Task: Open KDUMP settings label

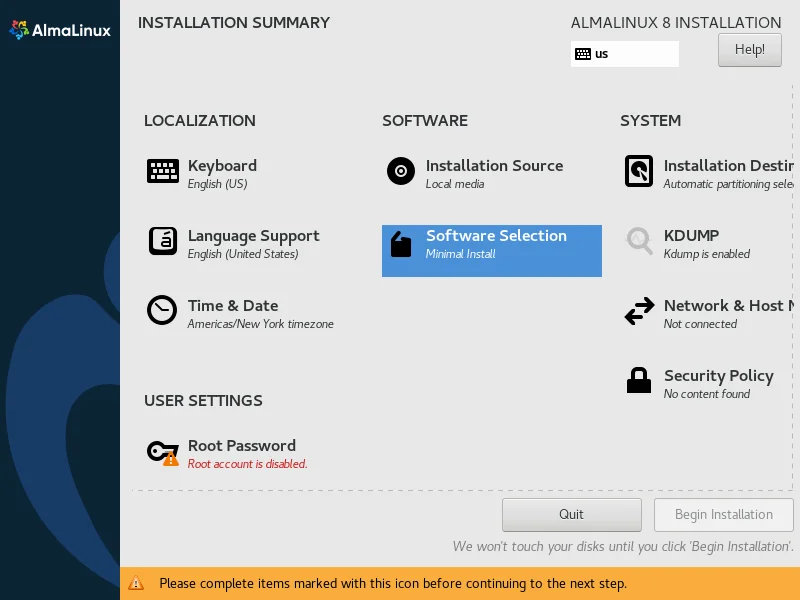Action: 691,235
